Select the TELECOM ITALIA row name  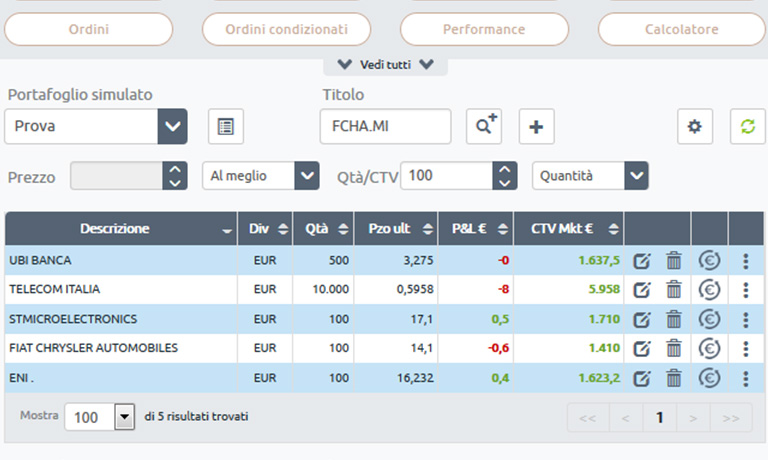[54, 289]
